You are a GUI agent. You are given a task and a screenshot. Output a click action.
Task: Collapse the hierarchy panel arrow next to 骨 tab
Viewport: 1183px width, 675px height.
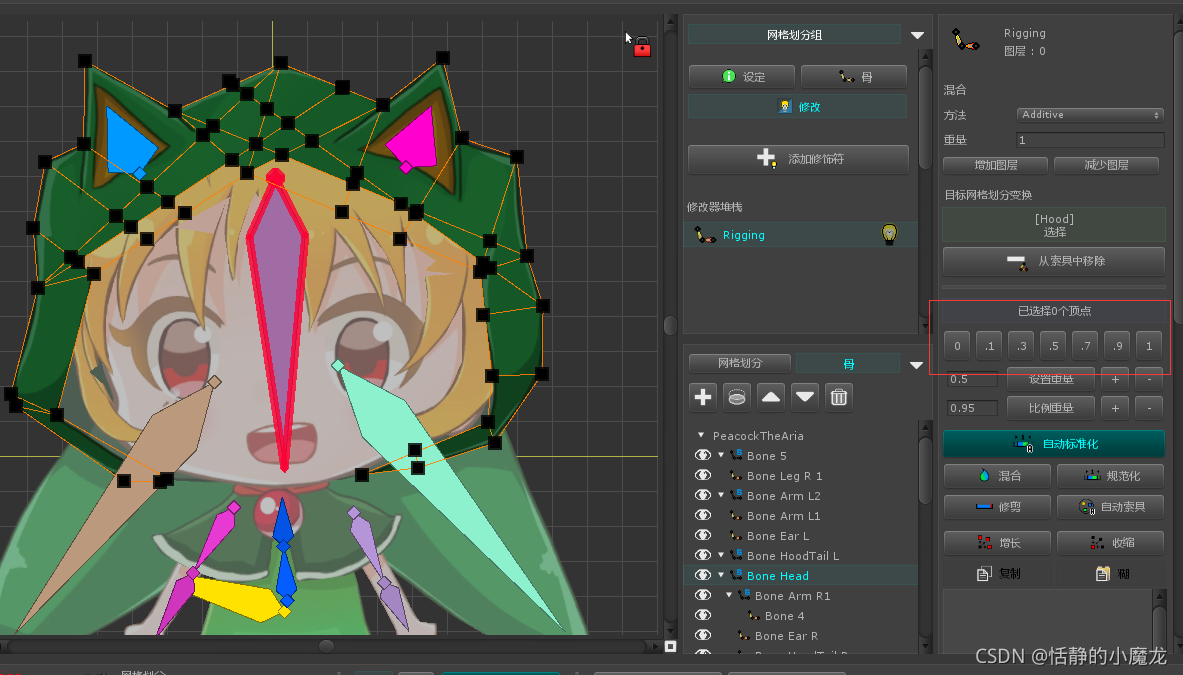917,365
